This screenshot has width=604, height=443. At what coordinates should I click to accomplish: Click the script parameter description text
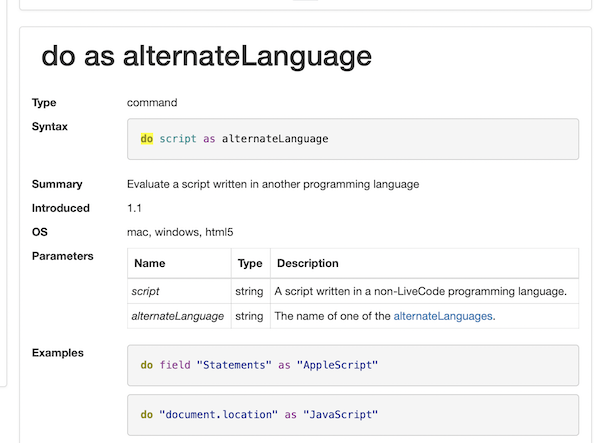point(420,291)
